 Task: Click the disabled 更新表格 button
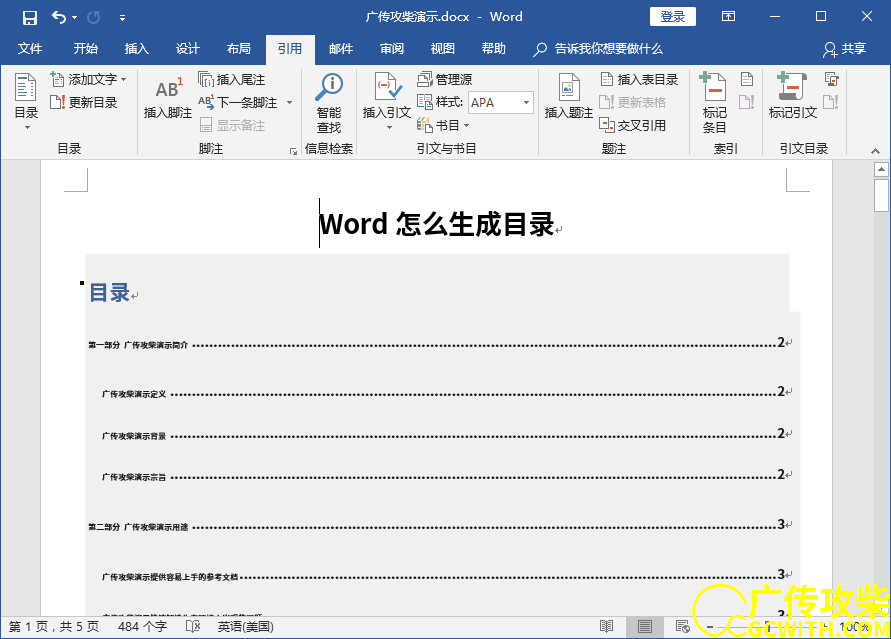tap(632, 103)
